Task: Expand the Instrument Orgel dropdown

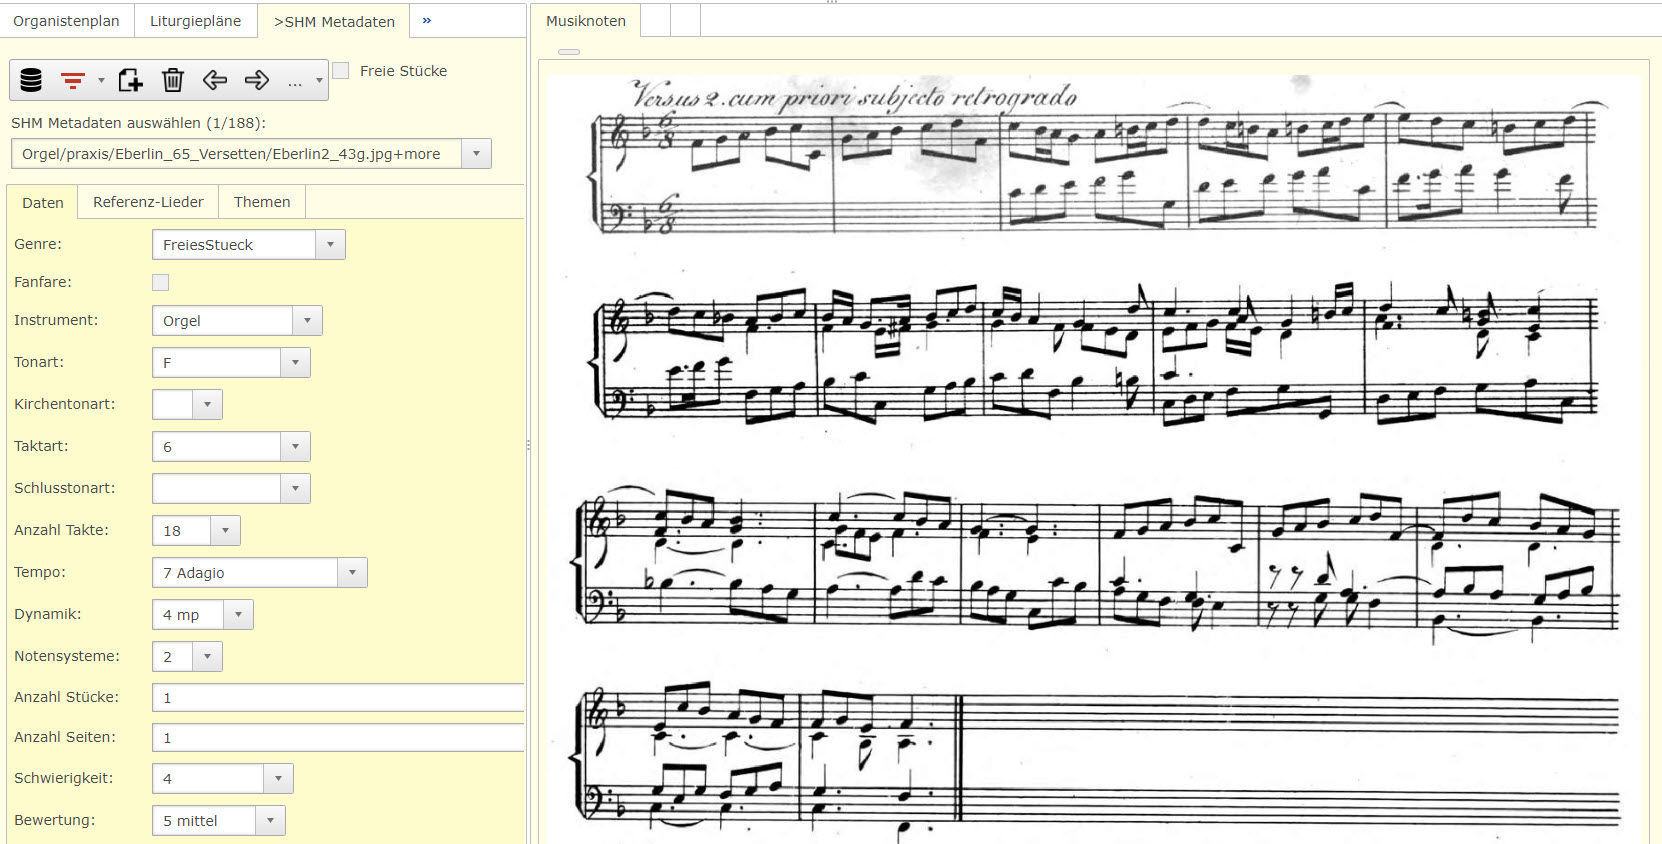Action: (x=307, y=321)
